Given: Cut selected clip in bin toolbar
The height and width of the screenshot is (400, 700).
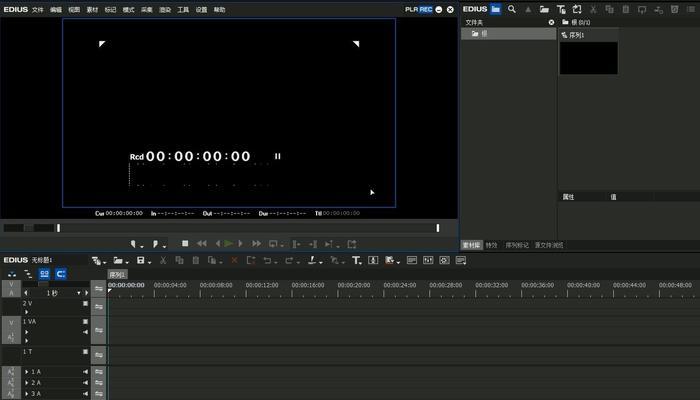Looking at the screenshot, I should click(593, 9).
